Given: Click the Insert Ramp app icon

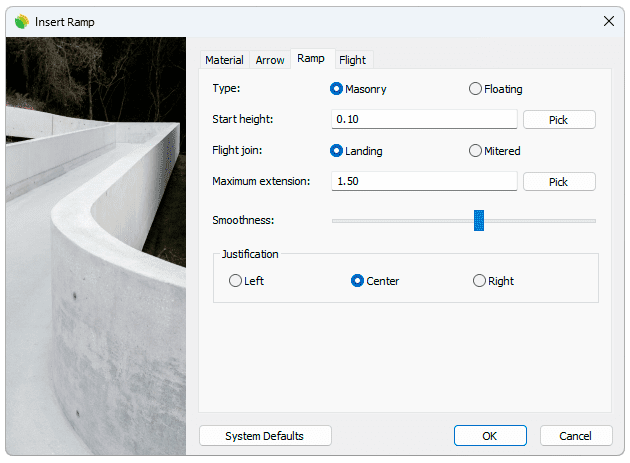Looking at the screenshot, I should [20, 20].
